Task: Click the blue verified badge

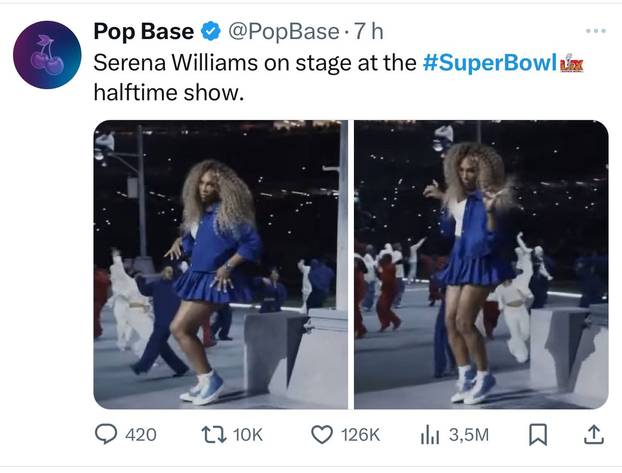Action: 211,33
